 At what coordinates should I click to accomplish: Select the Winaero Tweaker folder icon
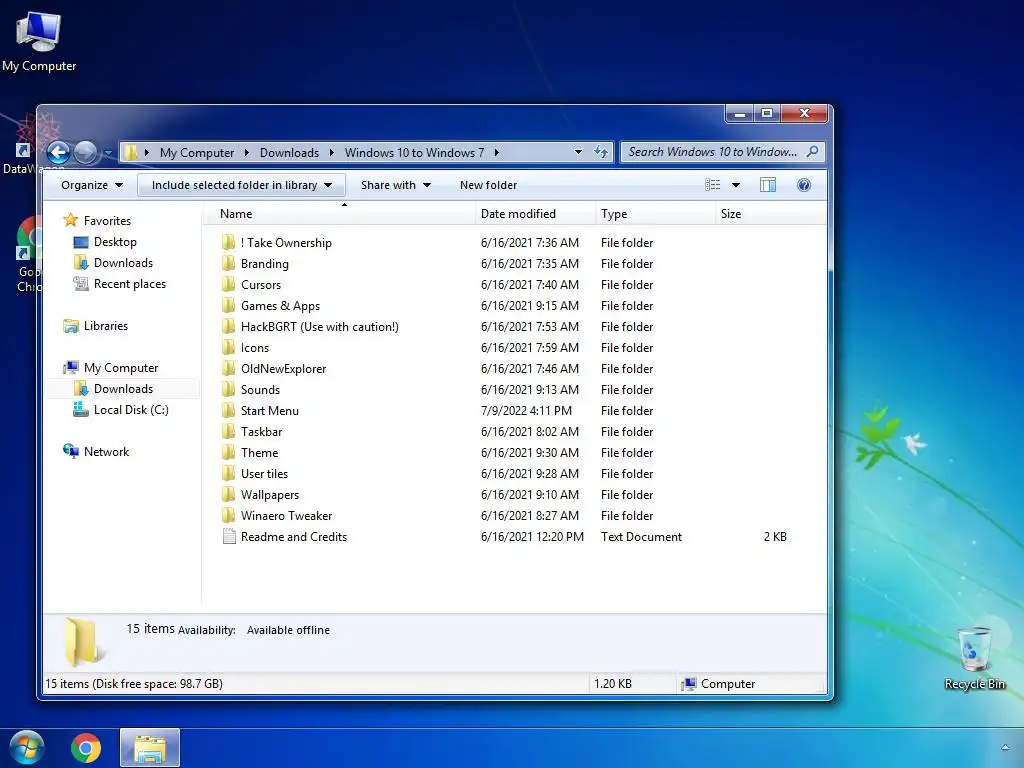(x=228, y=515)
